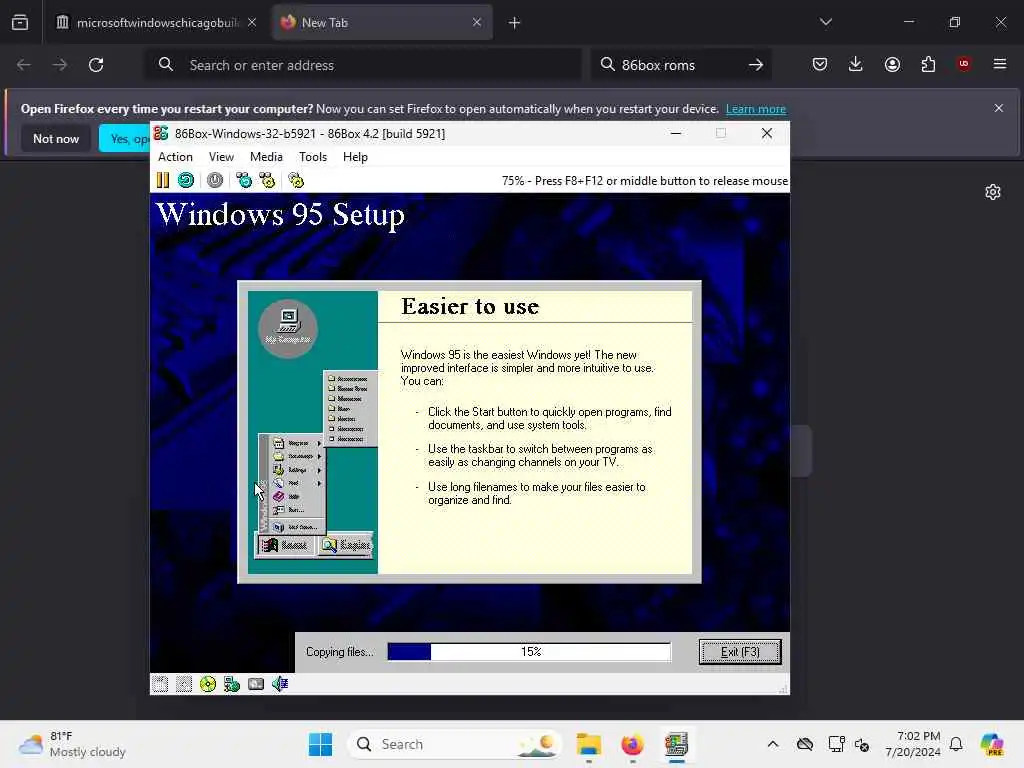Open the Firefox View icon
Screen dimensions: 1024x768
[20, 23]
